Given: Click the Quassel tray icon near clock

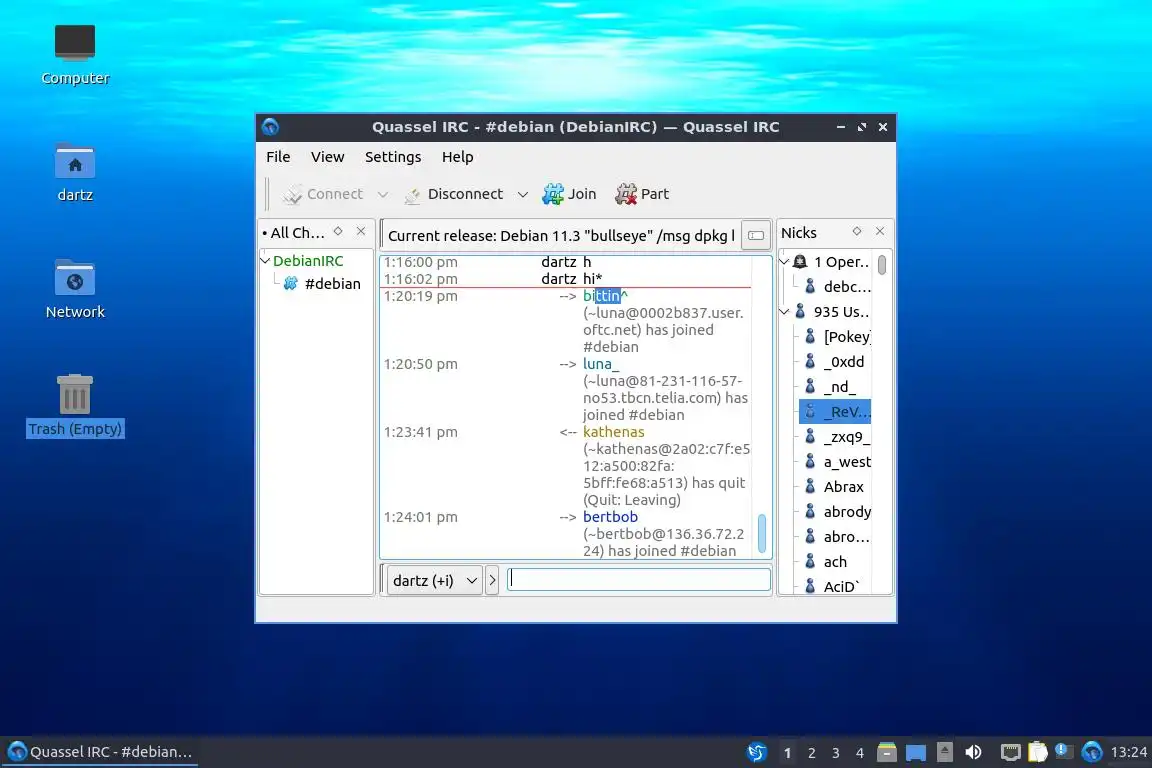Looking at the screenshot, I should pyautogui.click(x=1092, y=752).
